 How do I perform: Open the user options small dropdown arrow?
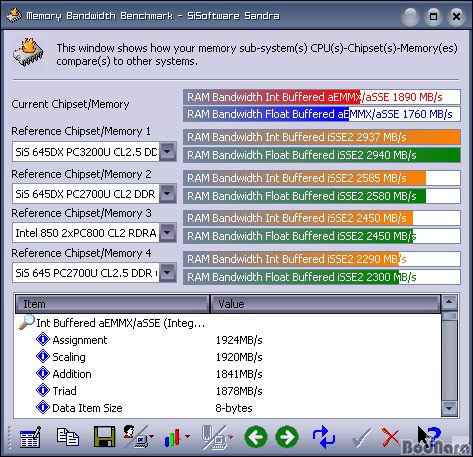pos(152,436)
